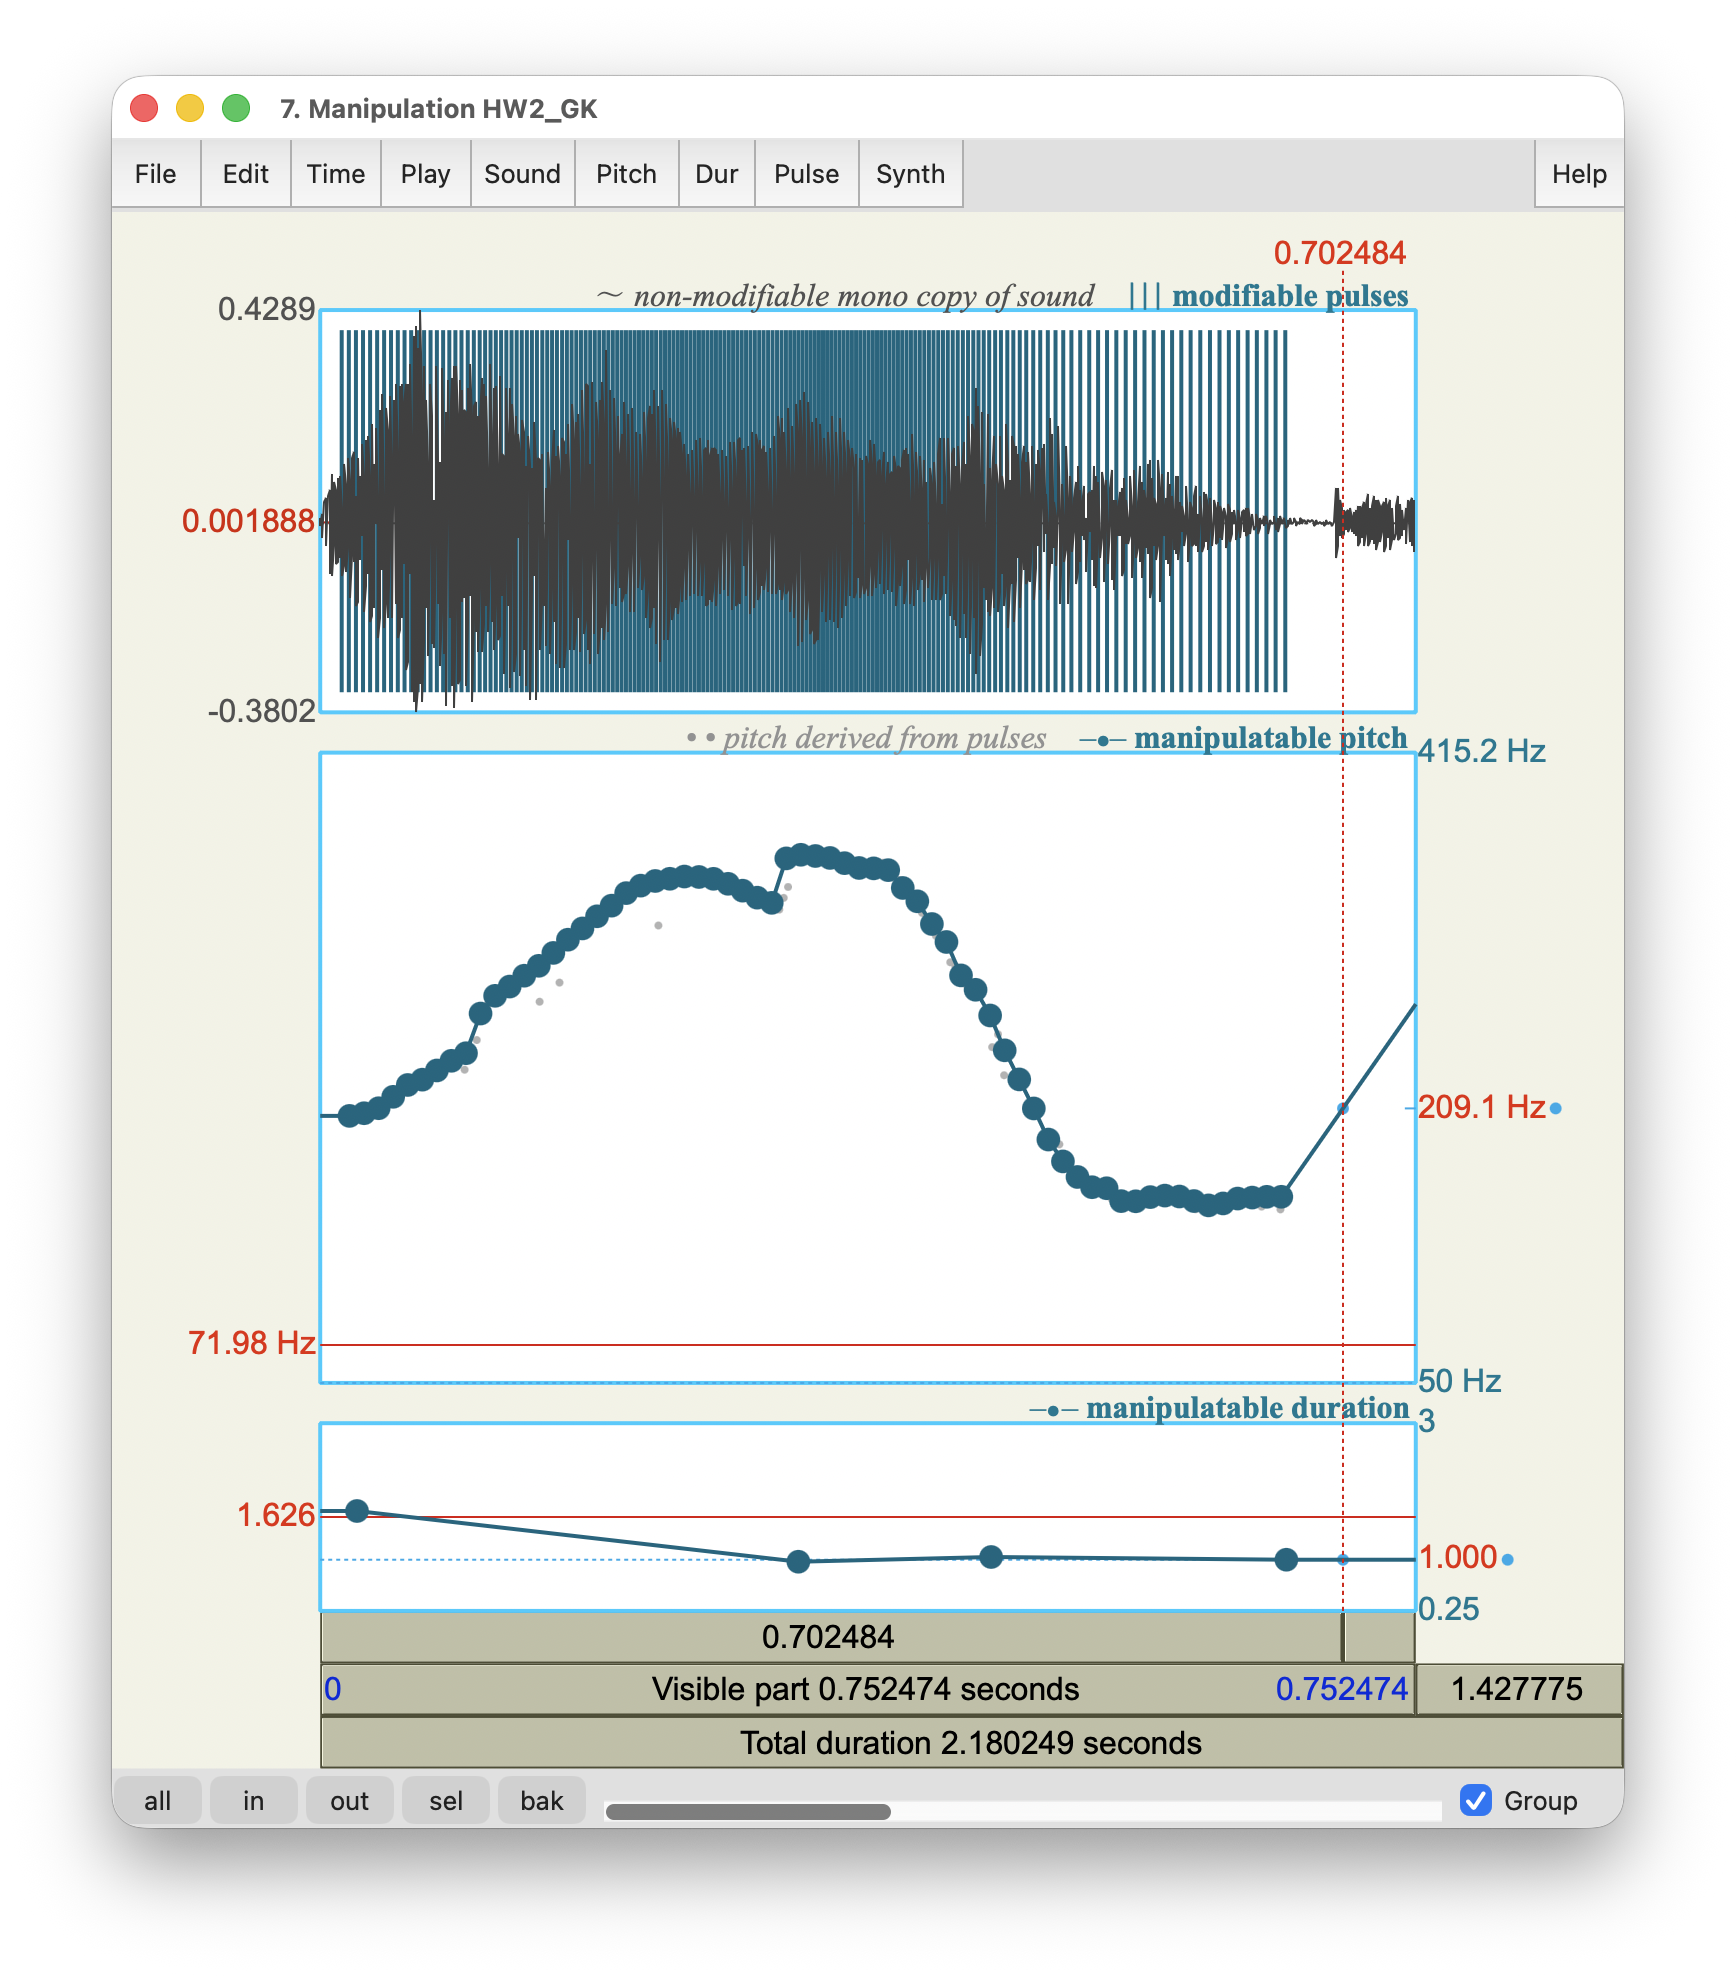1736x1976 pixels.
Task: Expand the Pitch menu
Action: pyautogui.click(x=626, y=174)
